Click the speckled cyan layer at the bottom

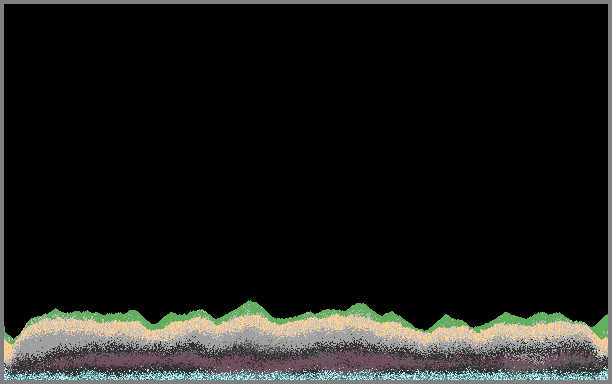[306, 376]
